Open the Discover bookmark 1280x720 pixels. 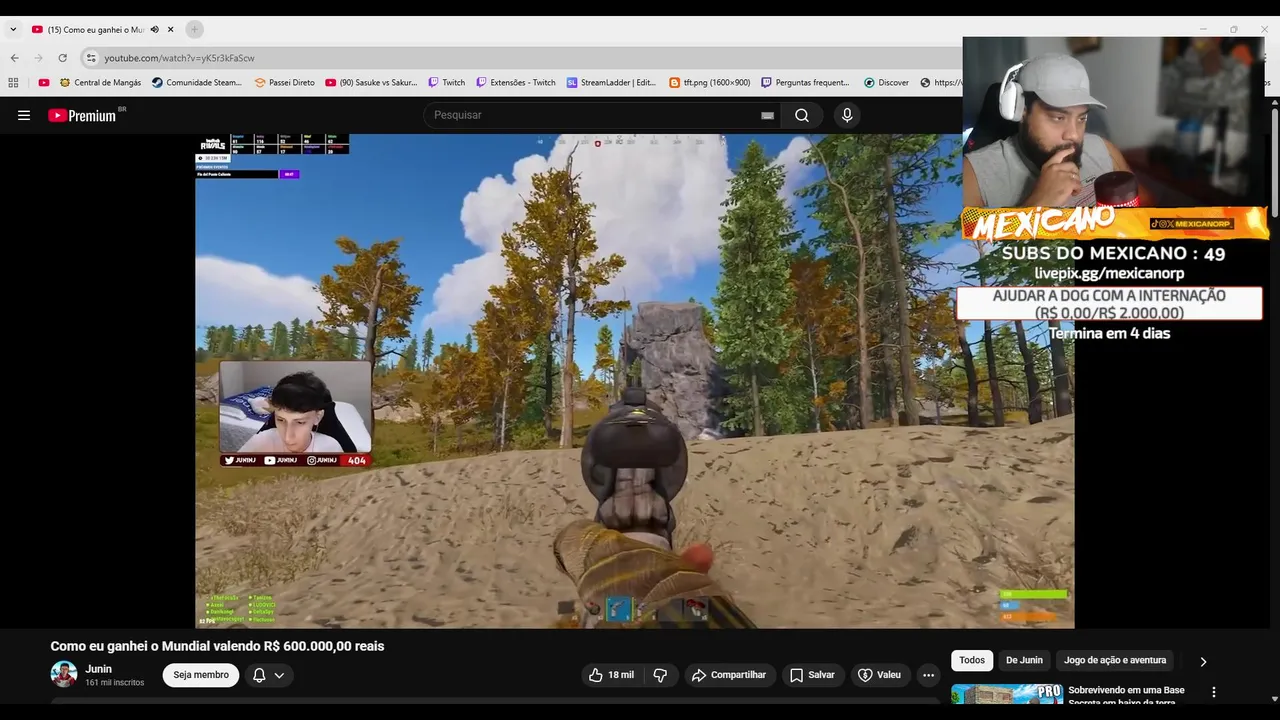886,83
